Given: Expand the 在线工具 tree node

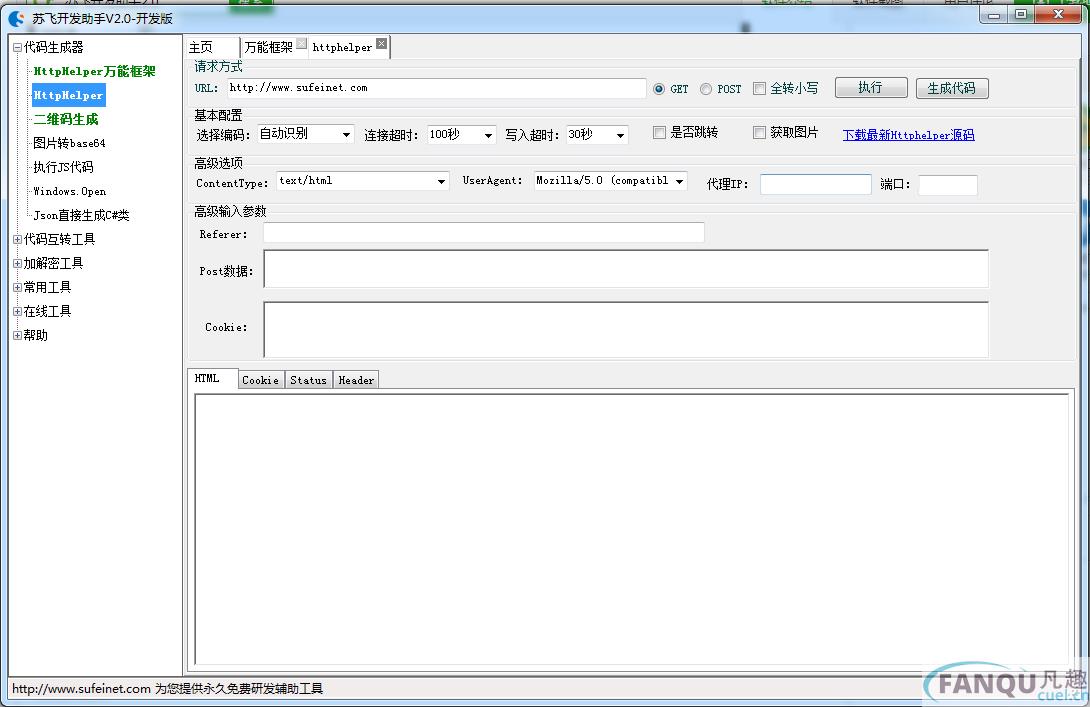Looking at the screenshot, I should [x=17, y=311].
